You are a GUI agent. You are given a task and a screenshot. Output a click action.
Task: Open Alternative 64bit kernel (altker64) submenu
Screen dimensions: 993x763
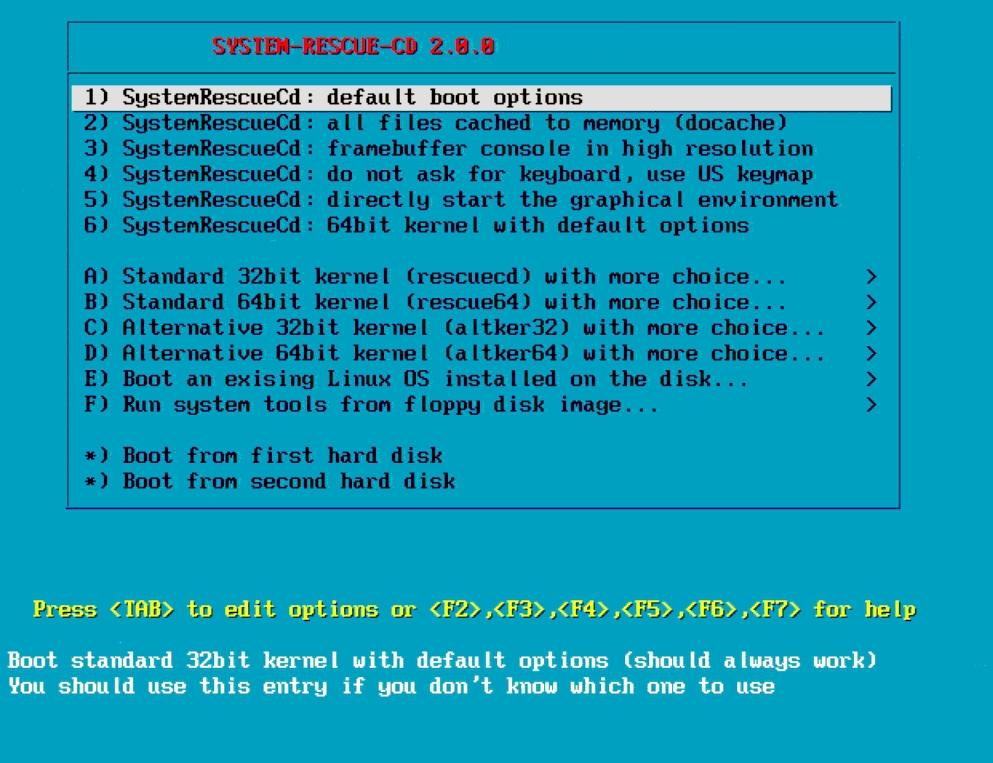481,353
